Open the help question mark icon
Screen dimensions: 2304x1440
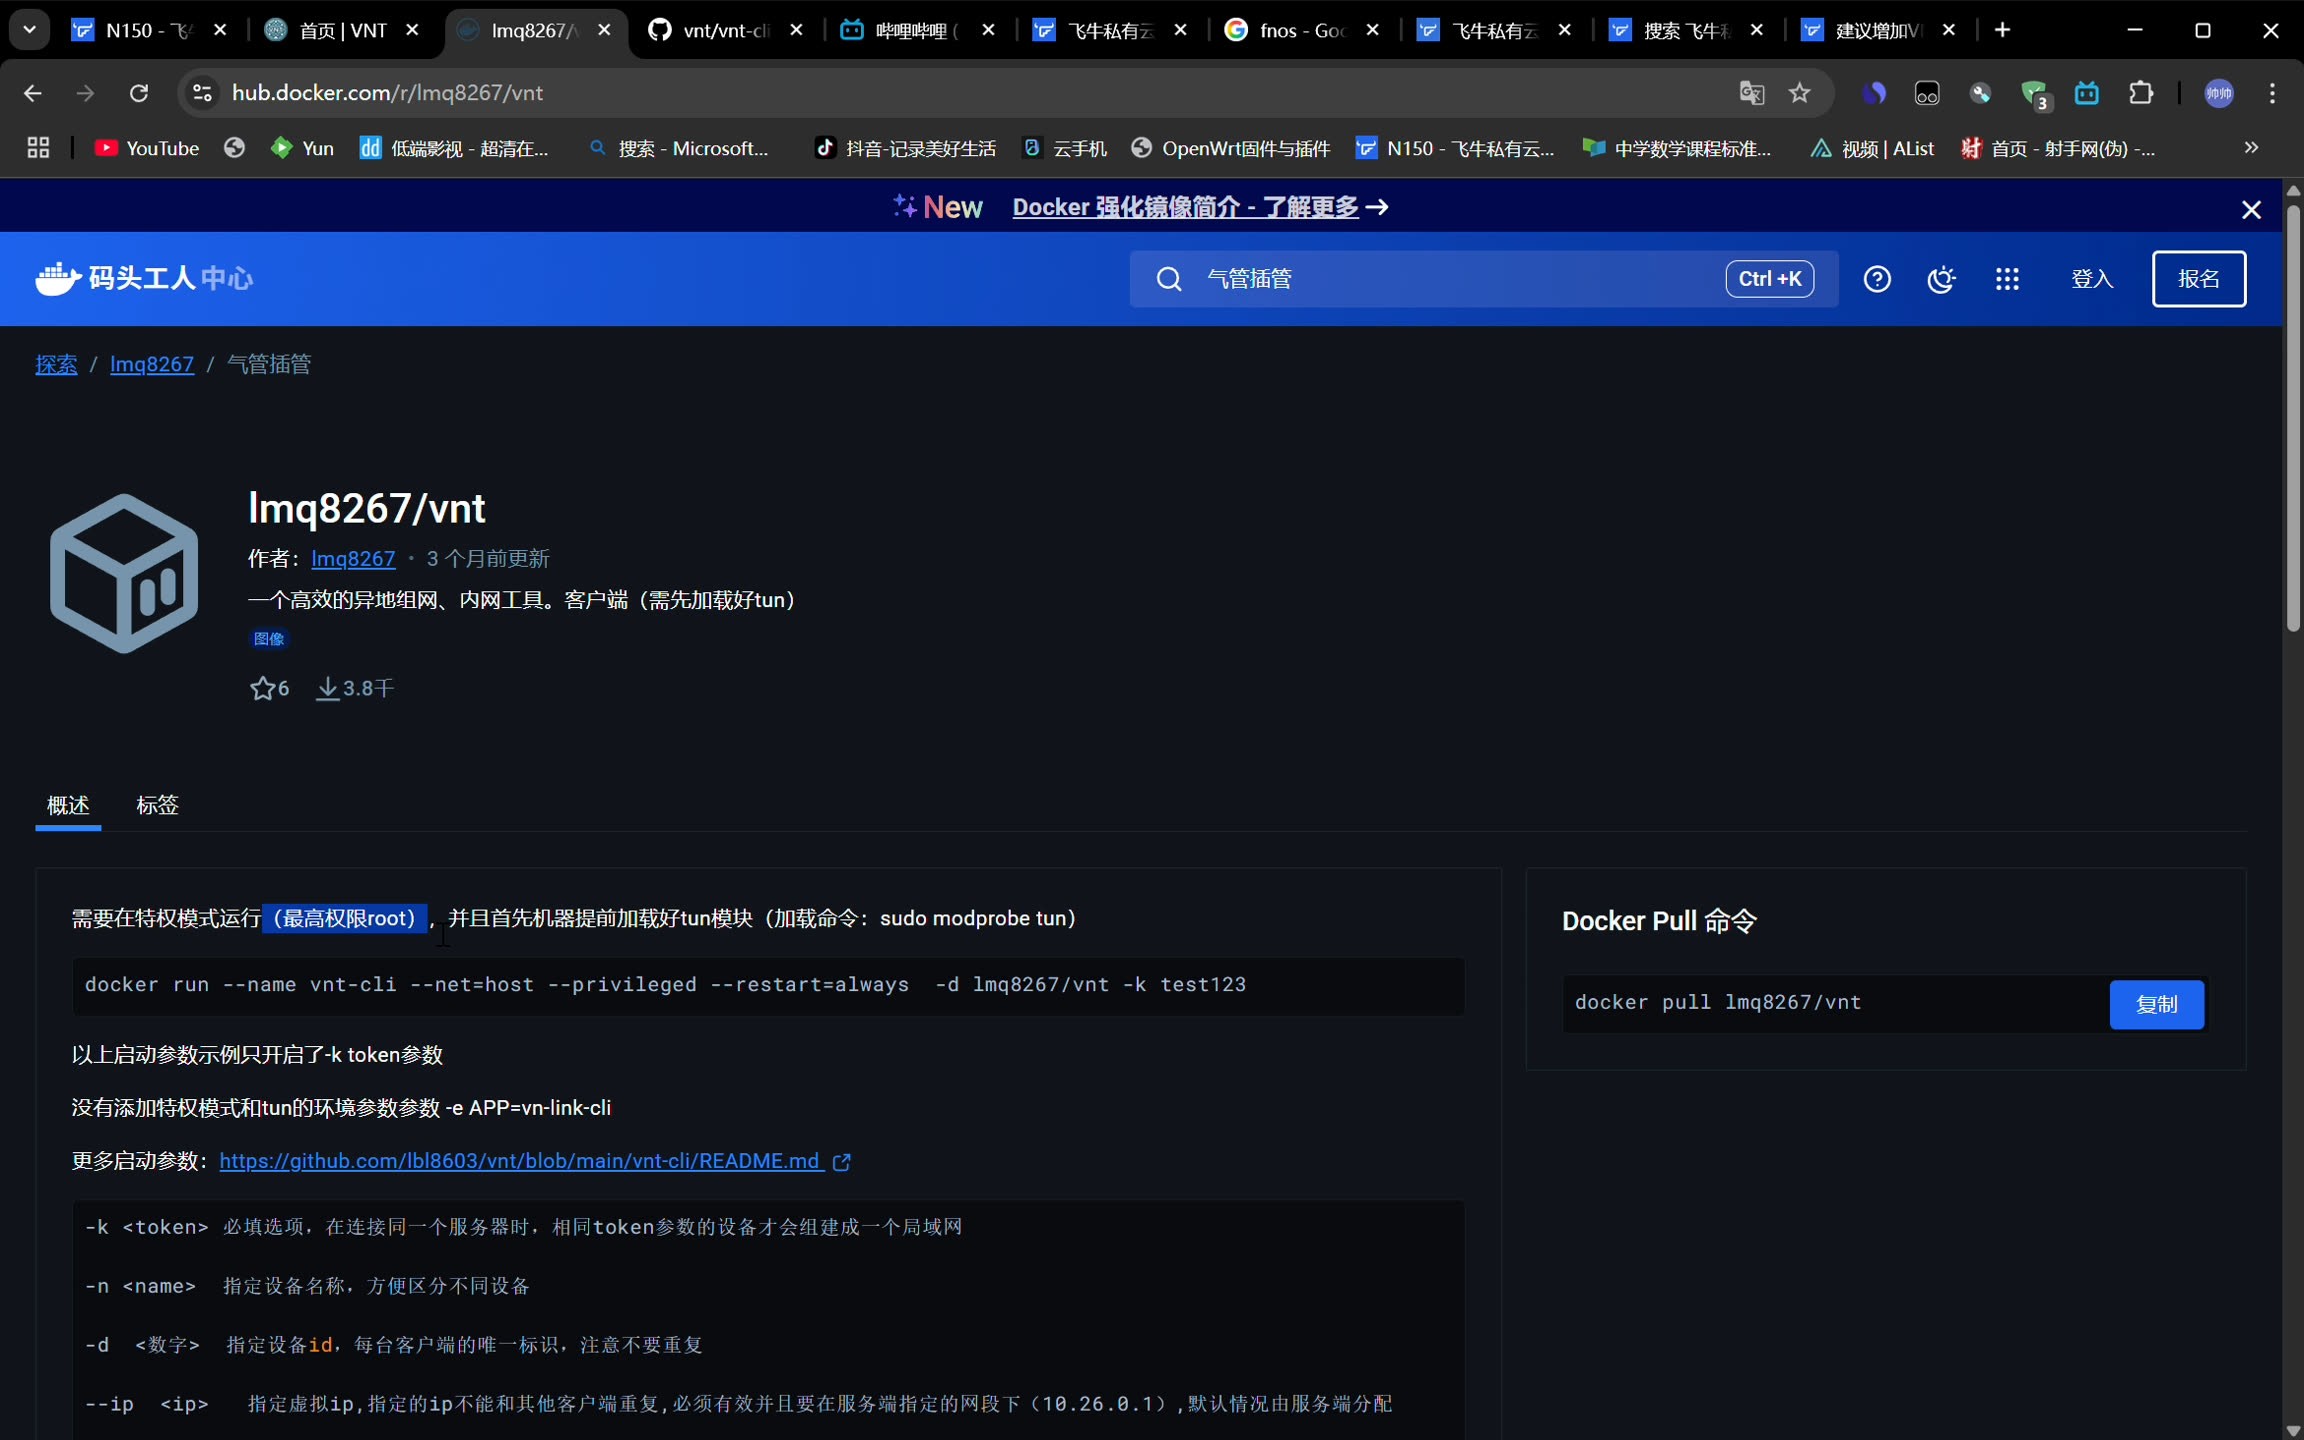point(1877,279)
